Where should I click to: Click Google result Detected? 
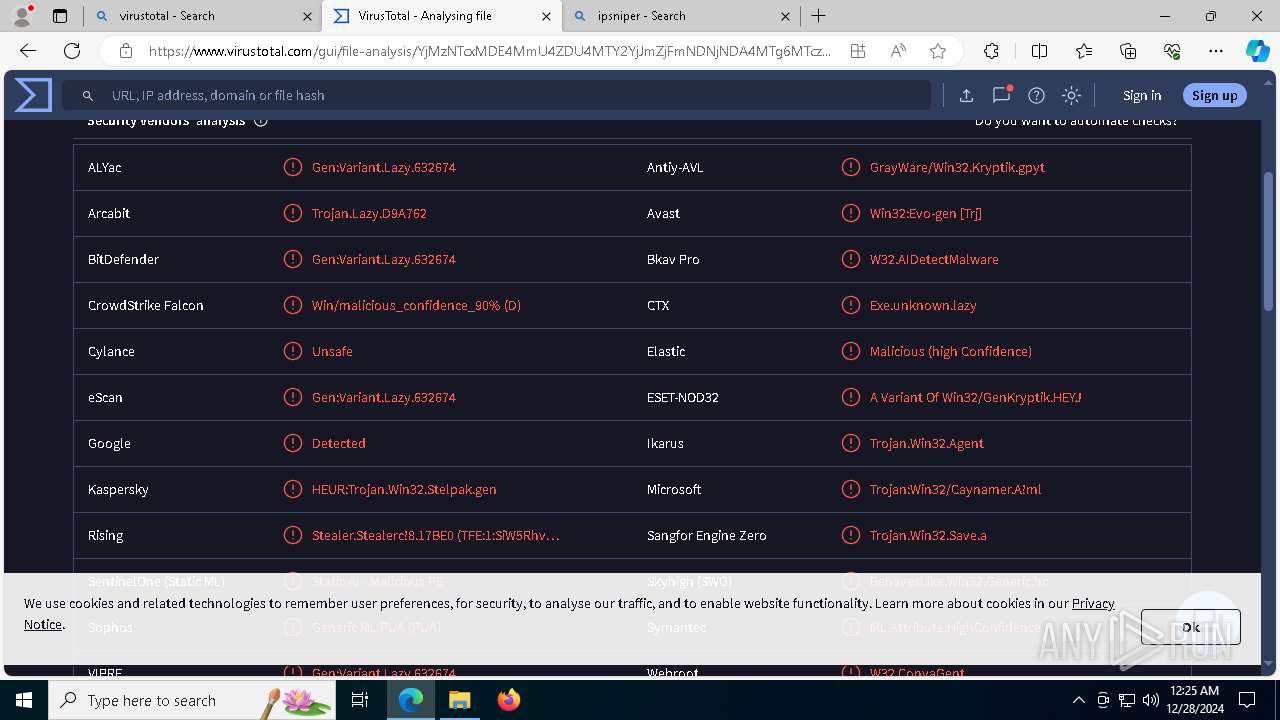(339, 443)
